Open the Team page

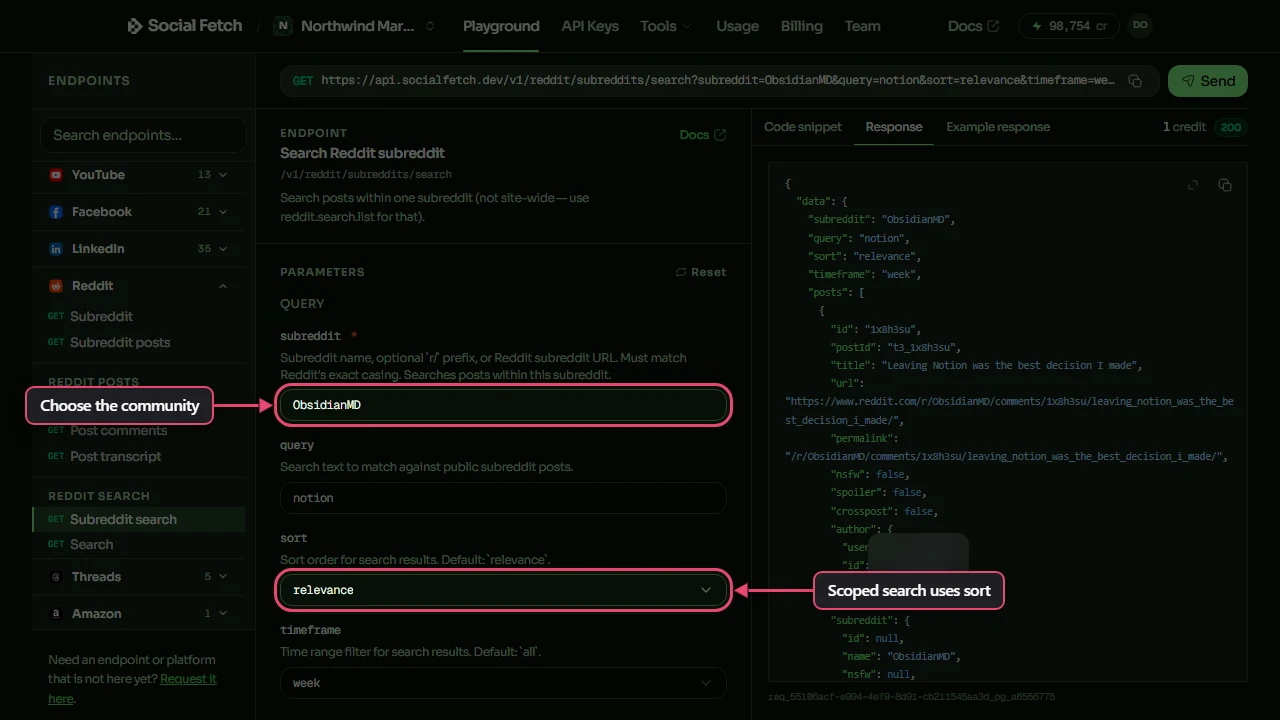click(x=863, y=26)
